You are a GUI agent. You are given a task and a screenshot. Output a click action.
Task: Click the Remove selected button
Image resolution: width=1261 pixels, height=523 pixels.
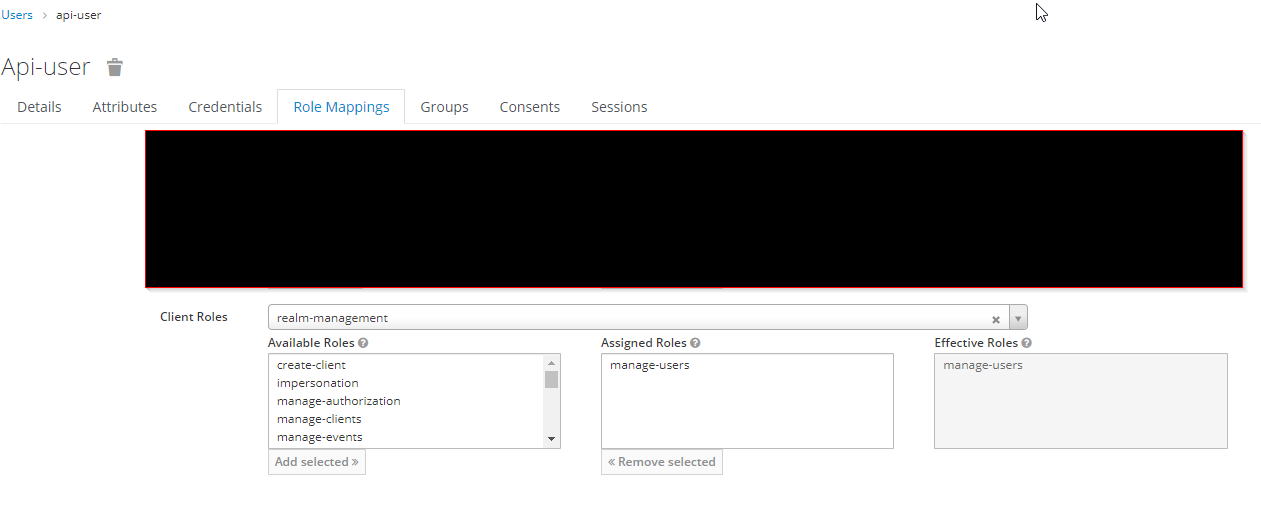662,462
